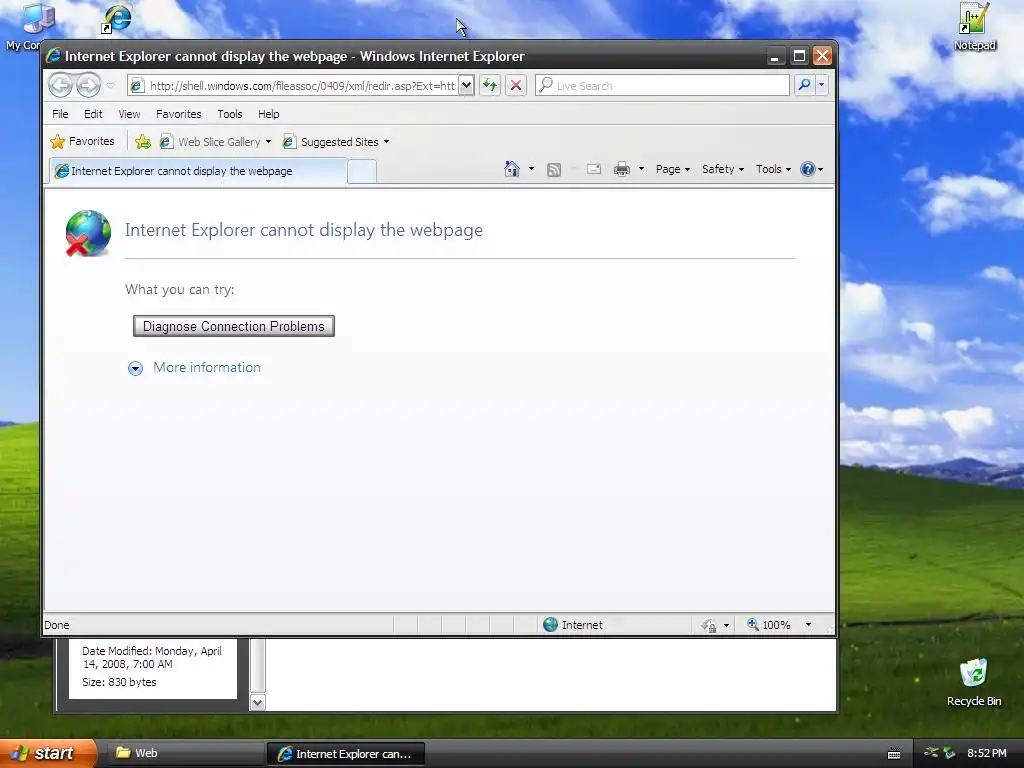Click the Favorites star button
The image size is (1024, 768).
(x=83, y=141)
